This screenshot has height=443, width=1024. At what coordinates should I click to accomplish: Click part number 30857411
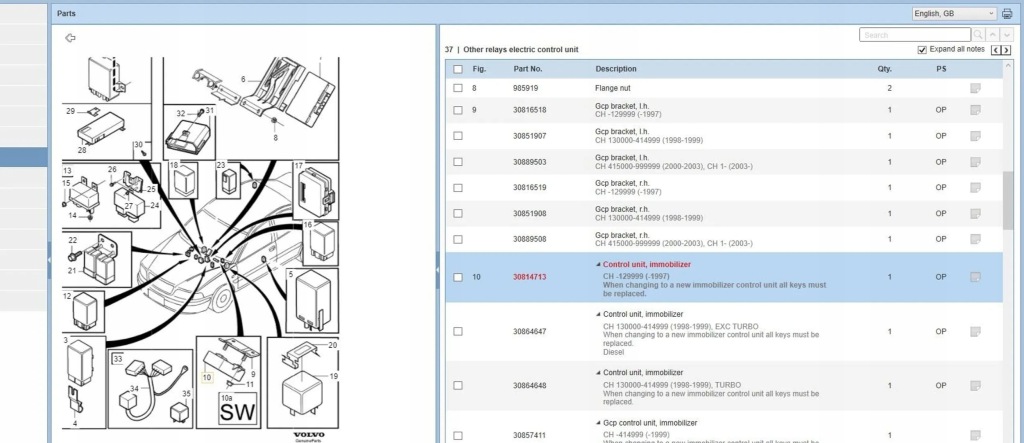(x=530, y=435)
